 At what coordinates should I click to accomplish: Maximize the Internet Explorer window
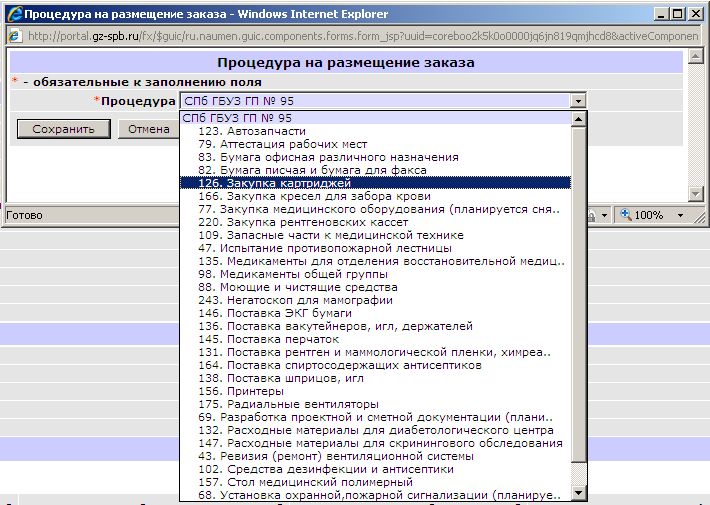click(x=678, y=14)
